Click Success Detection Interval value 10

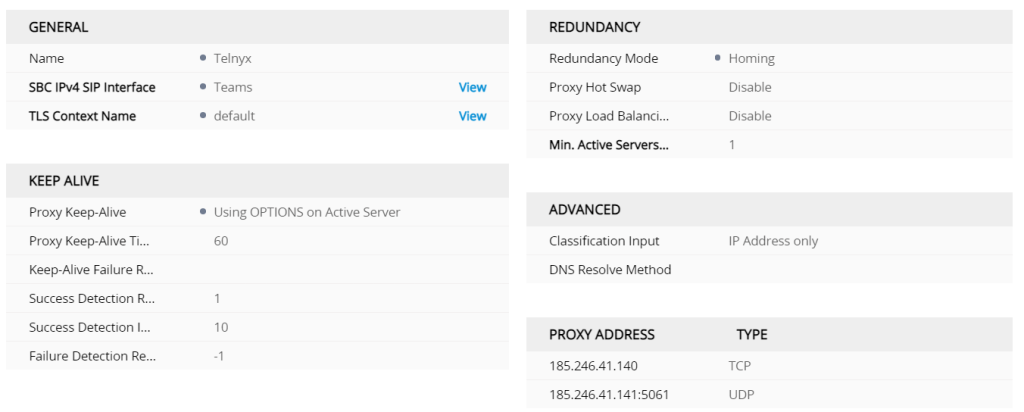point(221,327)
